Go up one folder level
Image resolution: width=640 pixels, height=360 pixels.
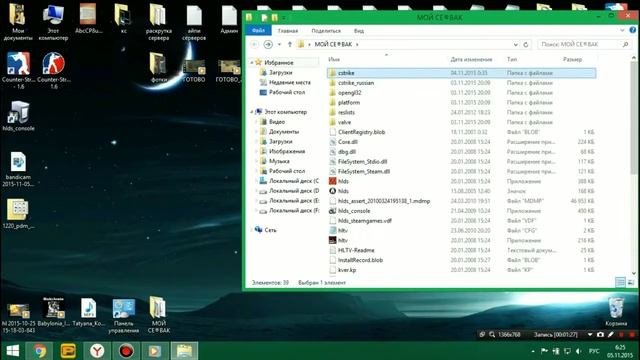[x=290, y=44]
